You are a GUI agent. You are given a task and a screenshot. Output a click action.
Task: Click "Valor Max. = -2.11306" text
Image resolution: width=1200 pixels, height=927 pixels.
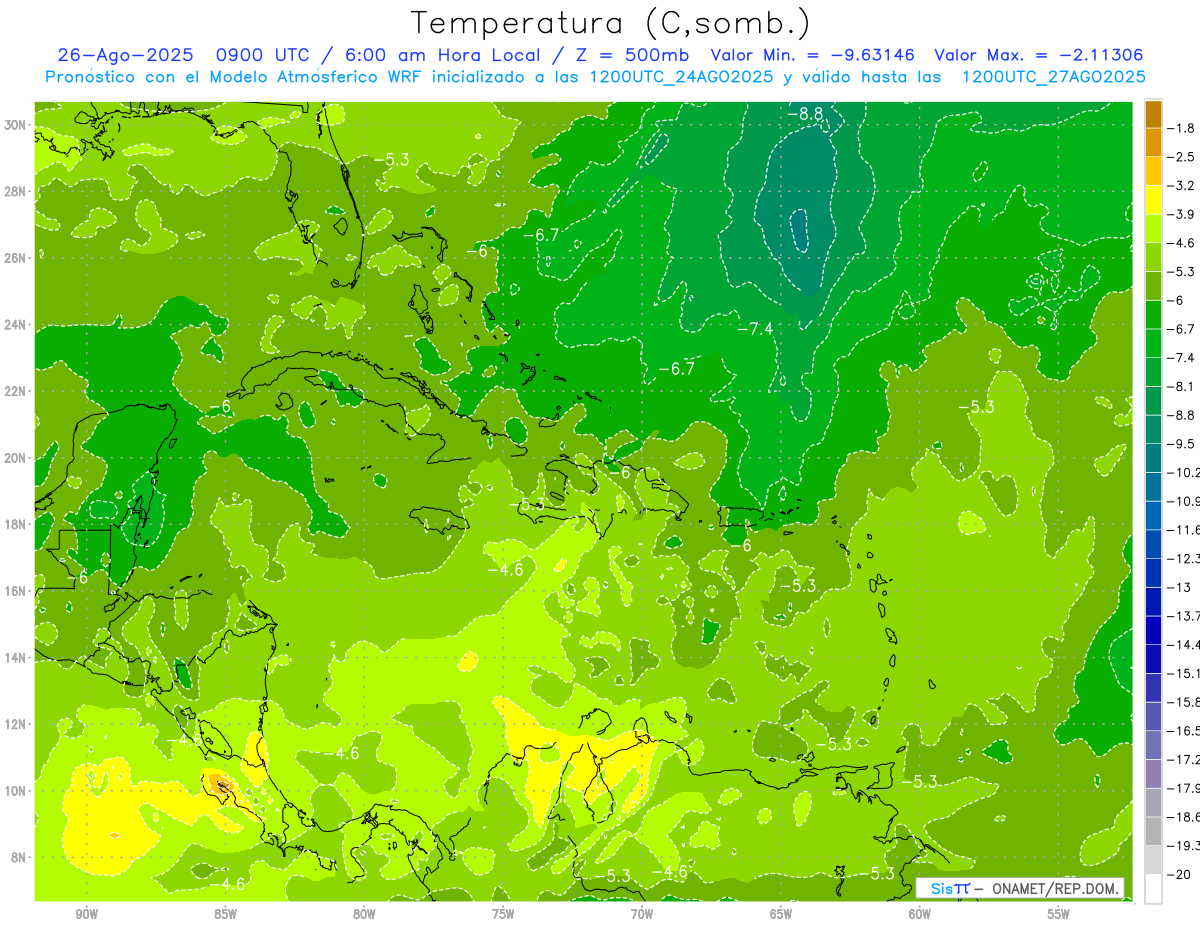(x=1038, y=55)
